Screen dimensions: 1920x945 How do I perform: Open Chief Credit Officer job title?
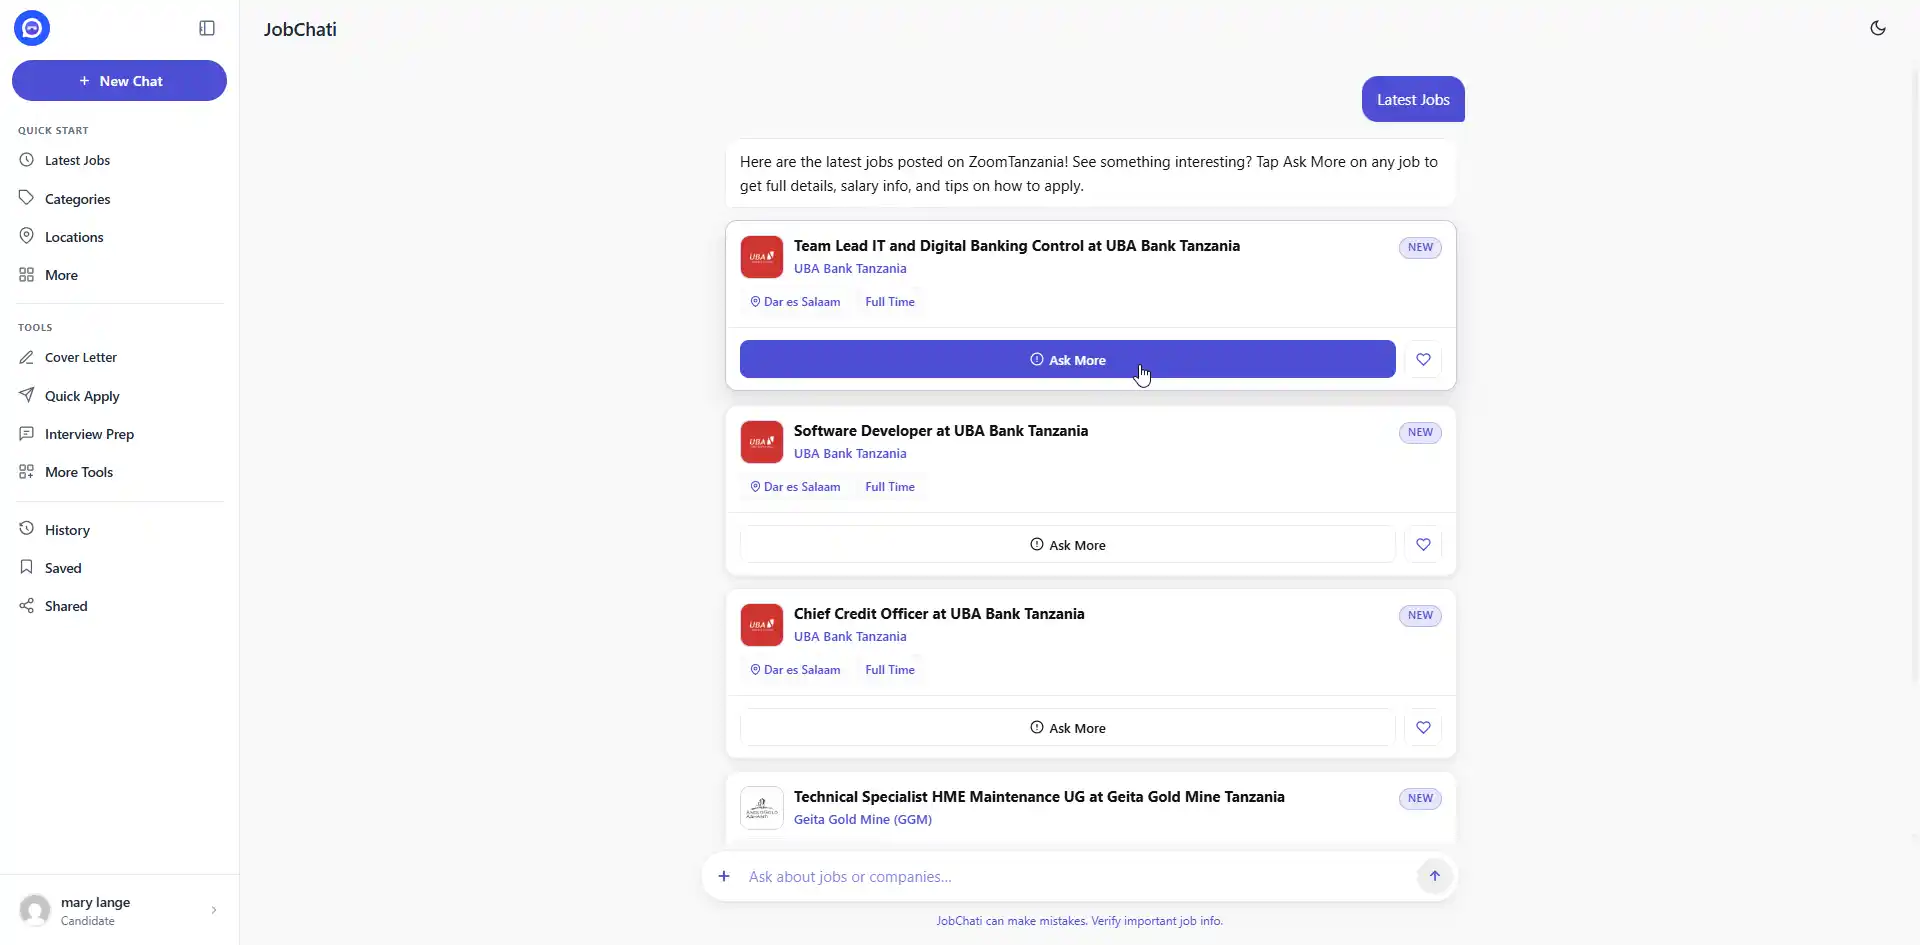pyautogui.click(x=939, y=614)
